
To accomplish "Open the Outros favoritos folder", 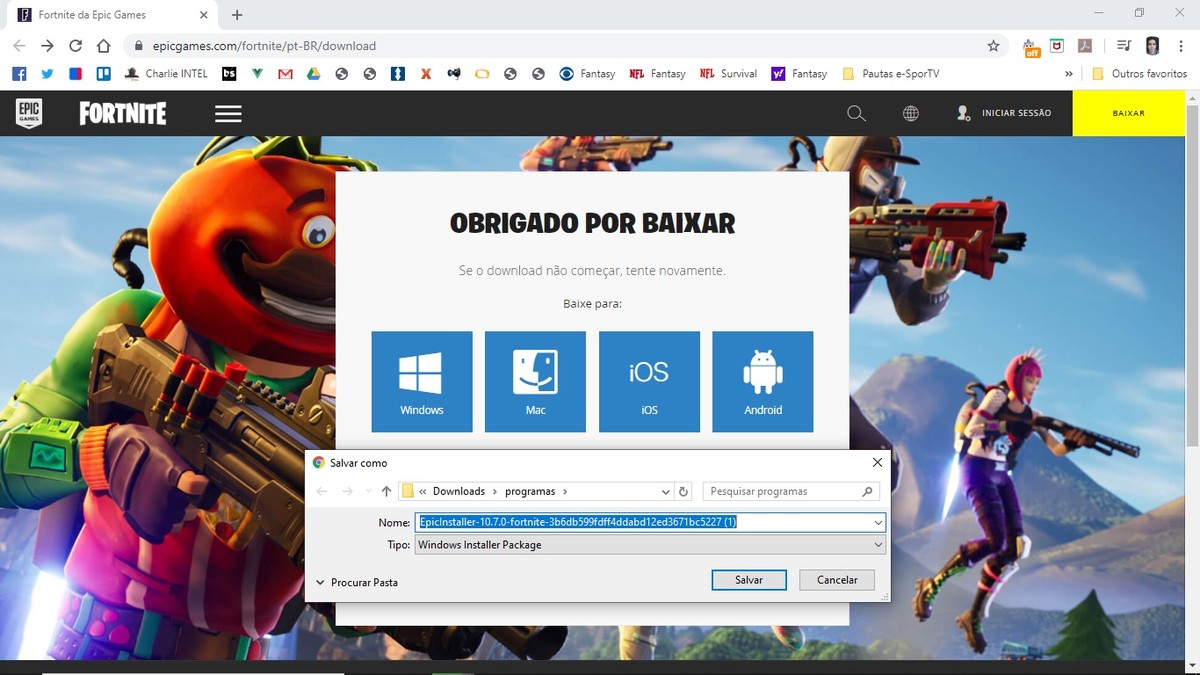I will coord(1139,74).
